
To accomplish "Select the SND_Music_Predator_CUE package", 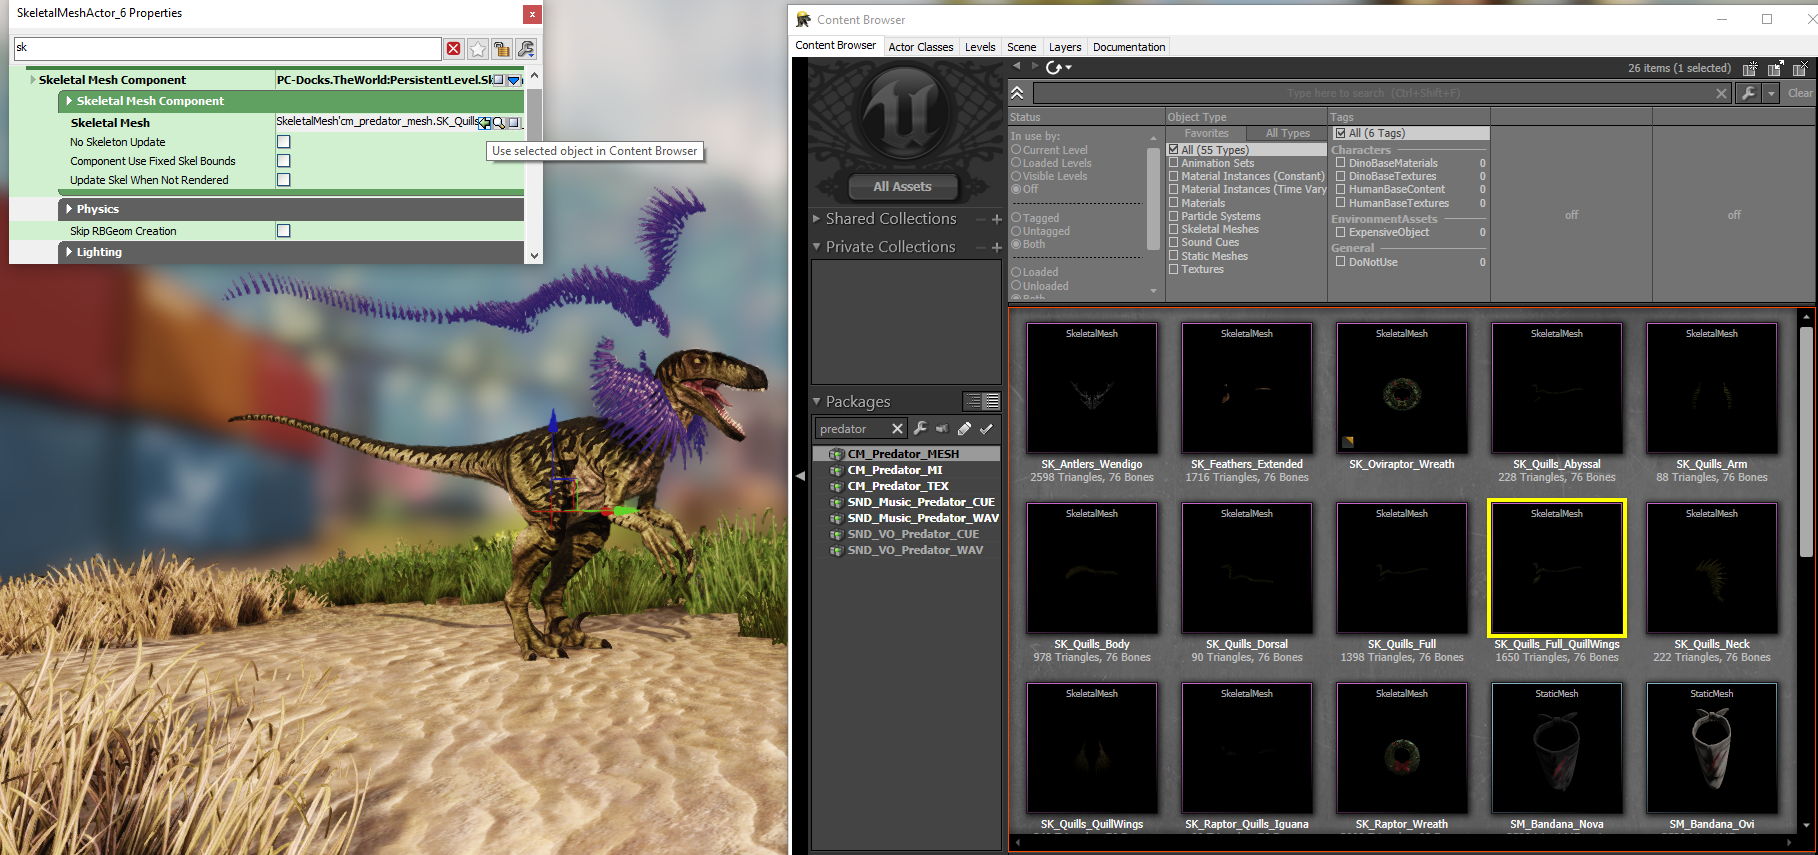I will click(x=921, y=502).
